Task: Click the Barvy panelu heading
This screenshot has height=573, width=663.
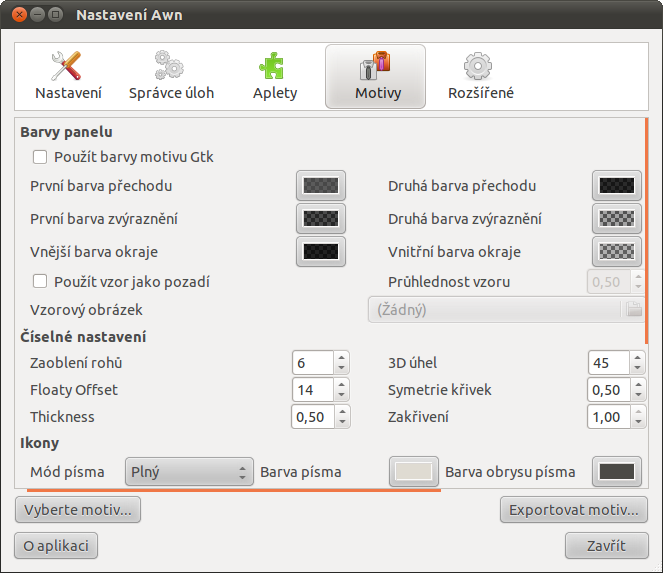Action: pos(66,132)
